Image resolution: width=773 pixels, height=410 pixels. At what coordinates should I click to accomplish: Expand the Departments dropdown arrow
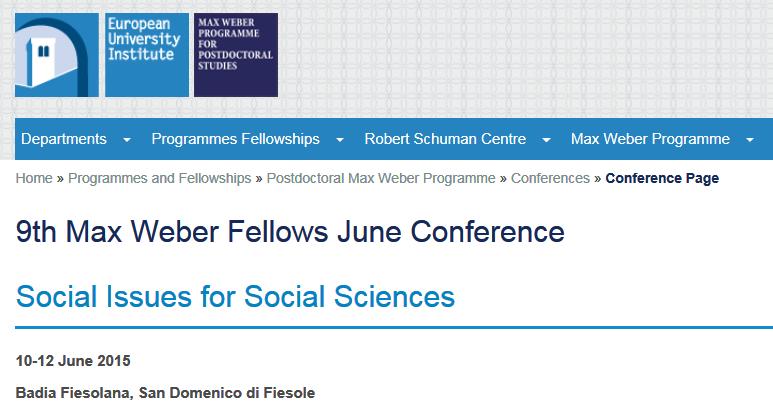click(127, 140)
